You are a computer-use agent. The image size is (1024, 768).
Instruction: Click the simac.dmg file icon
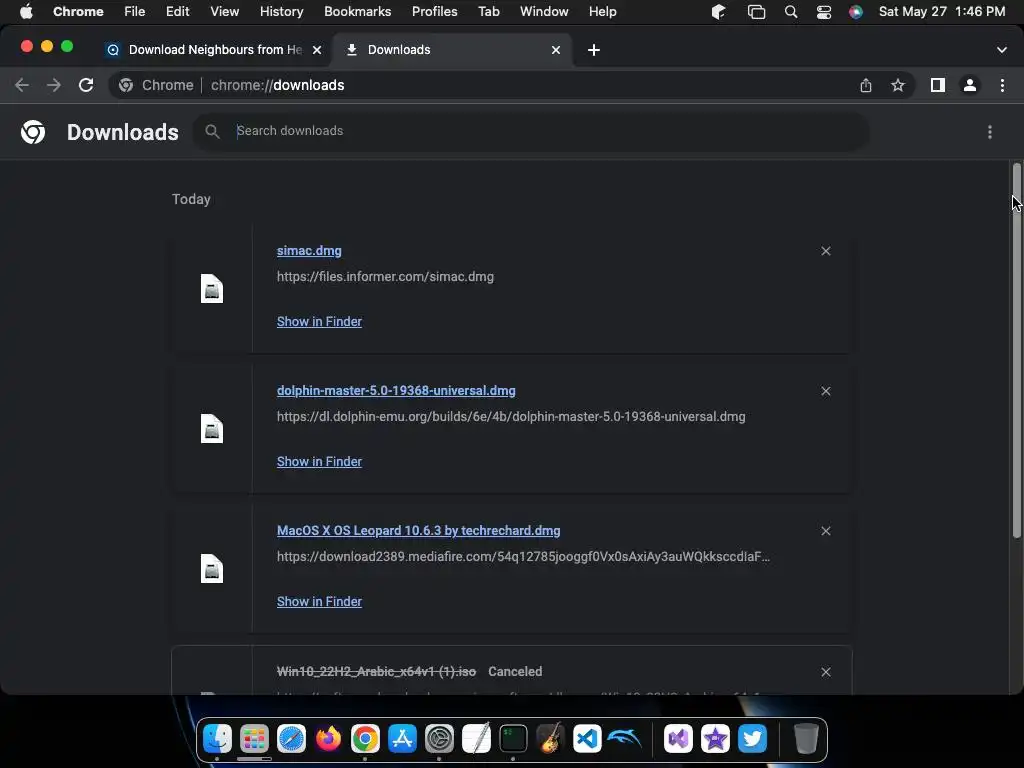point(212,289)
